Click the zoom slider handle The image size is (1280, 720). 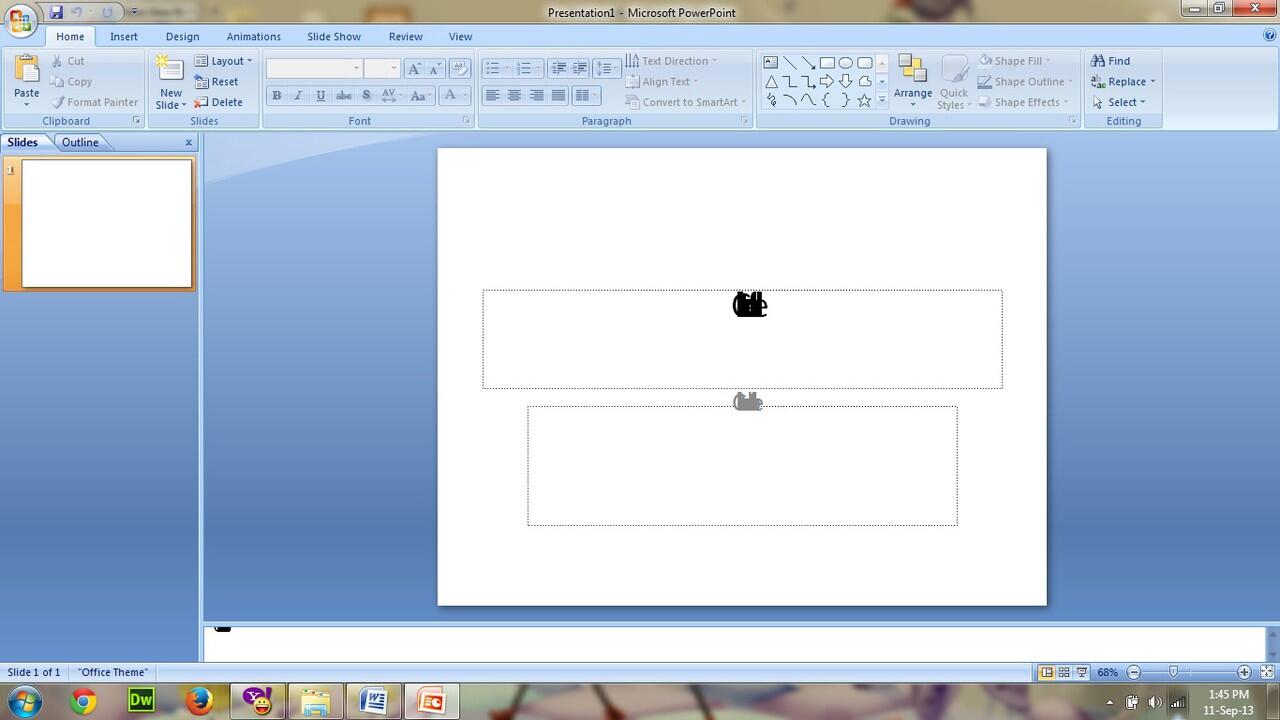[x=1173, y=673]
